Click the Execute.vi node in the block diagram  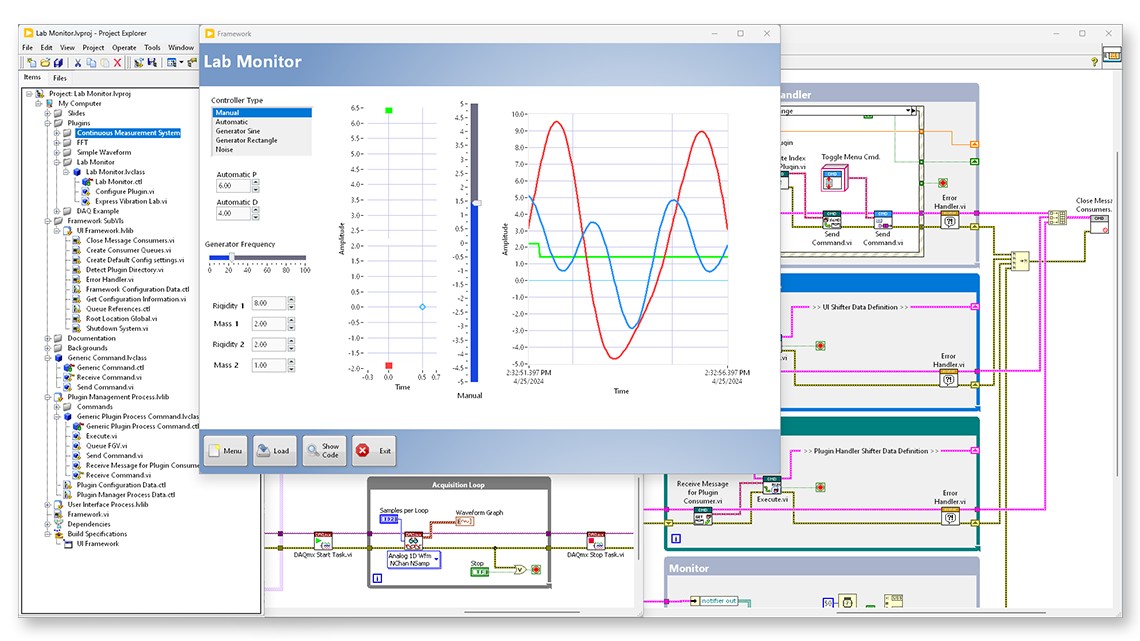[x=771, y=485]
